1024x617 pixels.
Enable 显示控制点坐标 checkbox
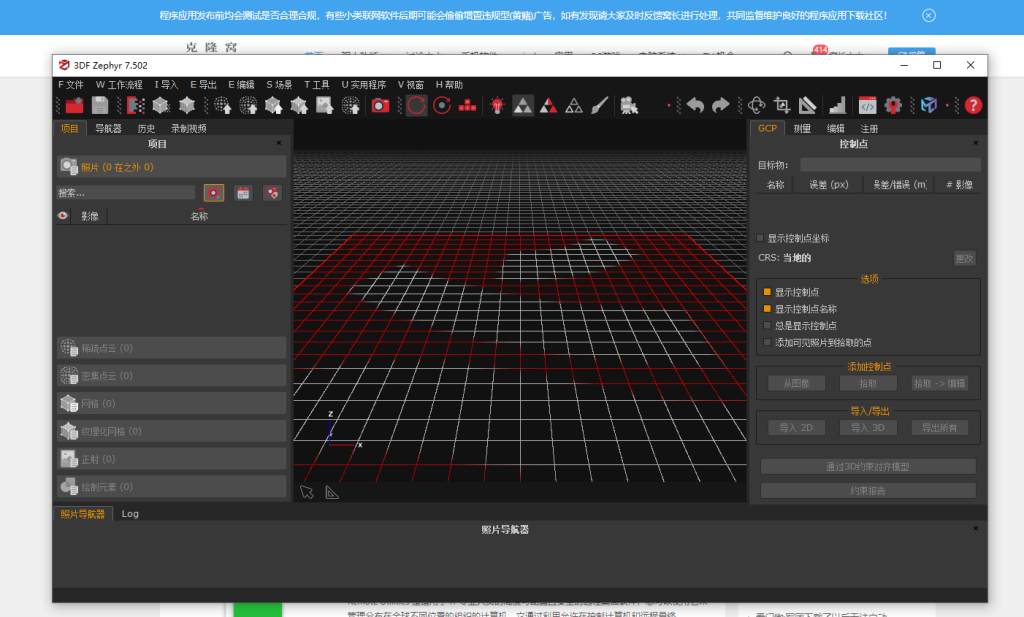(x=760, y=238)
